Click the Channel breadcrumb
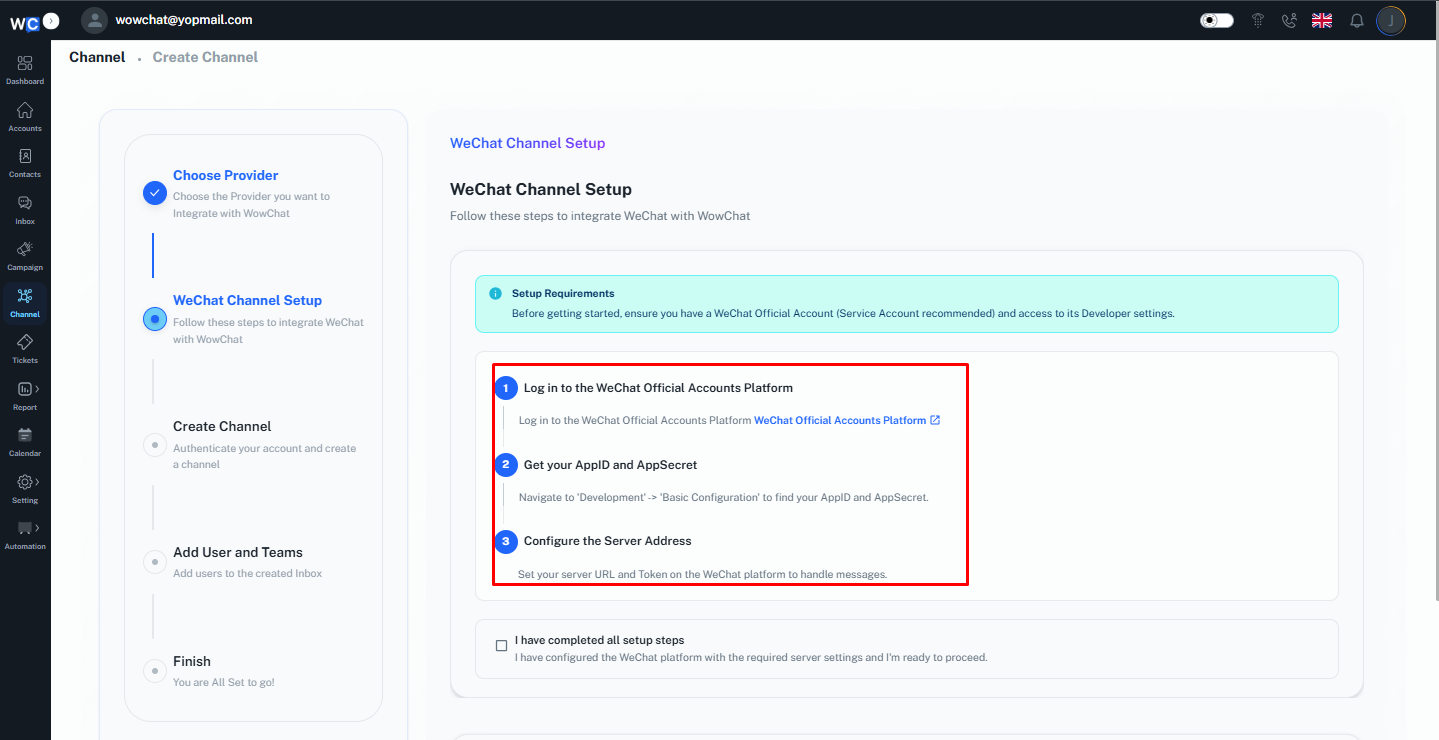The image size is (1439, 740). point(97,57)
